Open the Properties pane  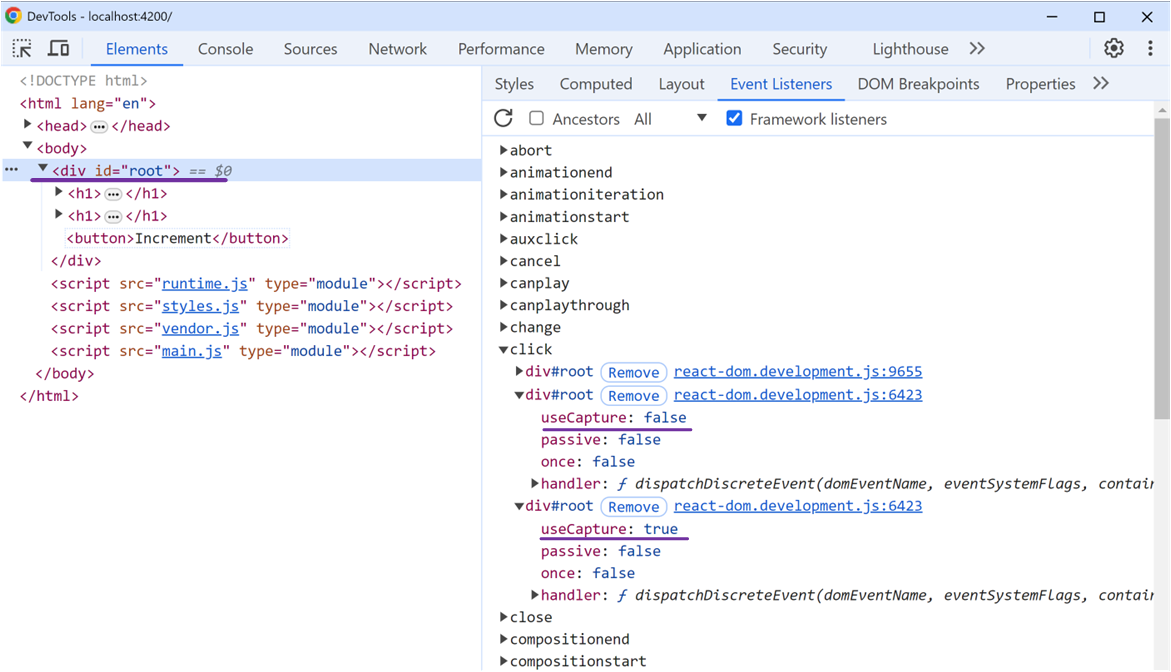pos(1040,84)
